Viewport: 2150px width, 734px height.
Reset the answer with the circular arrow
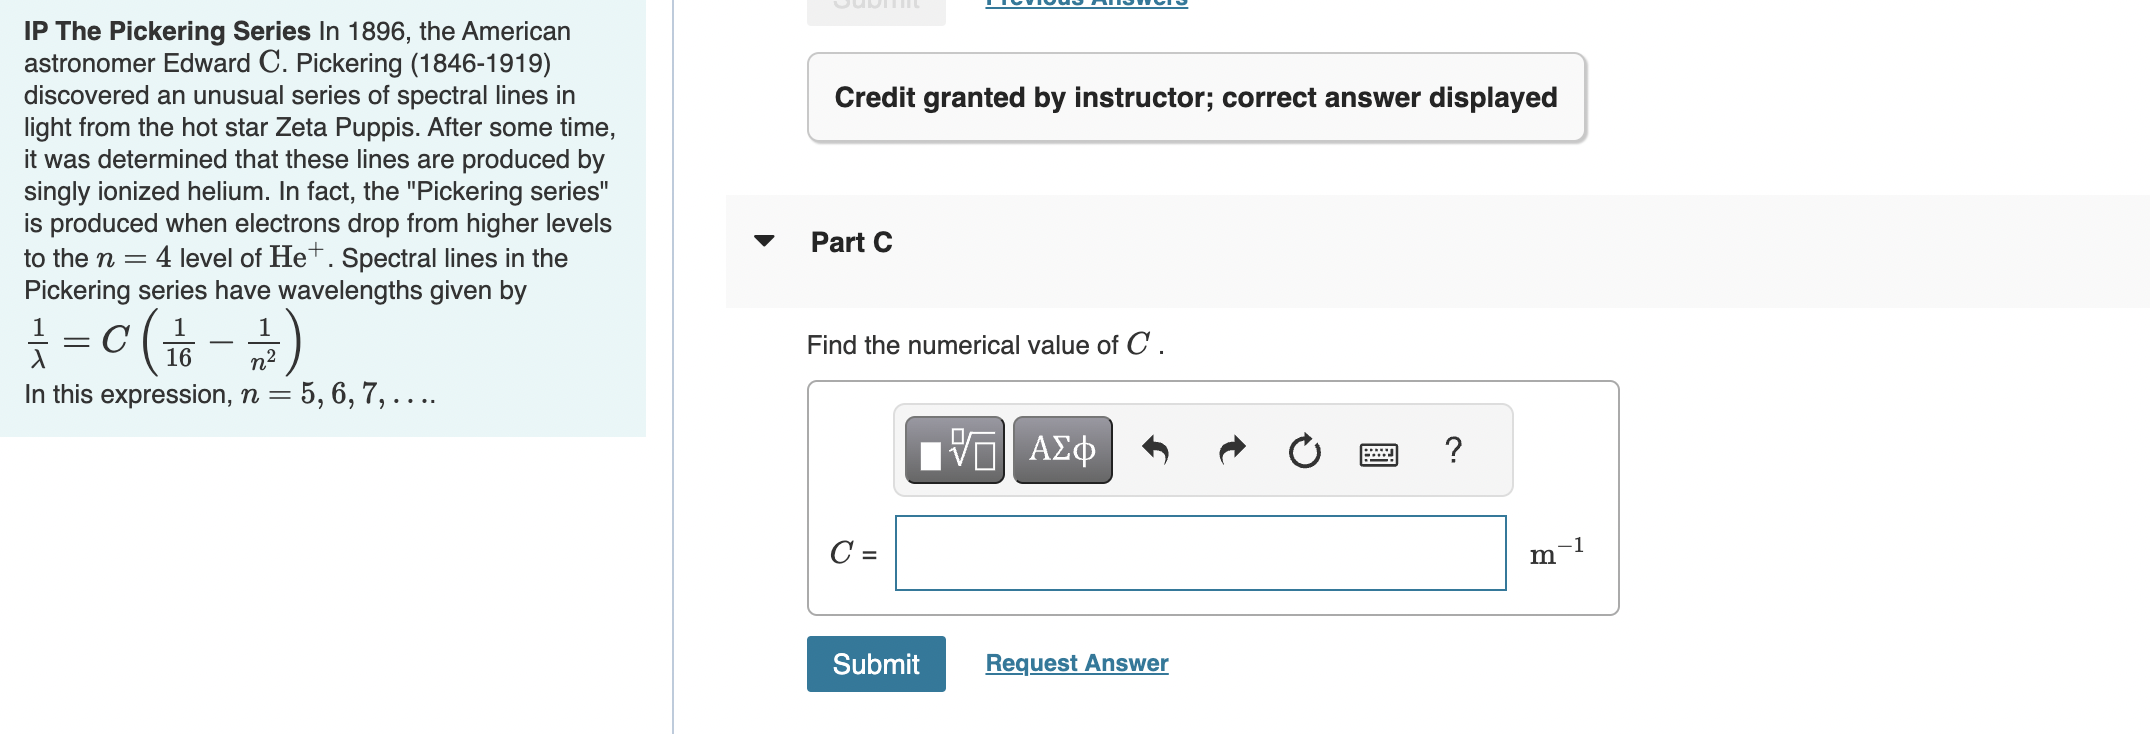1304,451
